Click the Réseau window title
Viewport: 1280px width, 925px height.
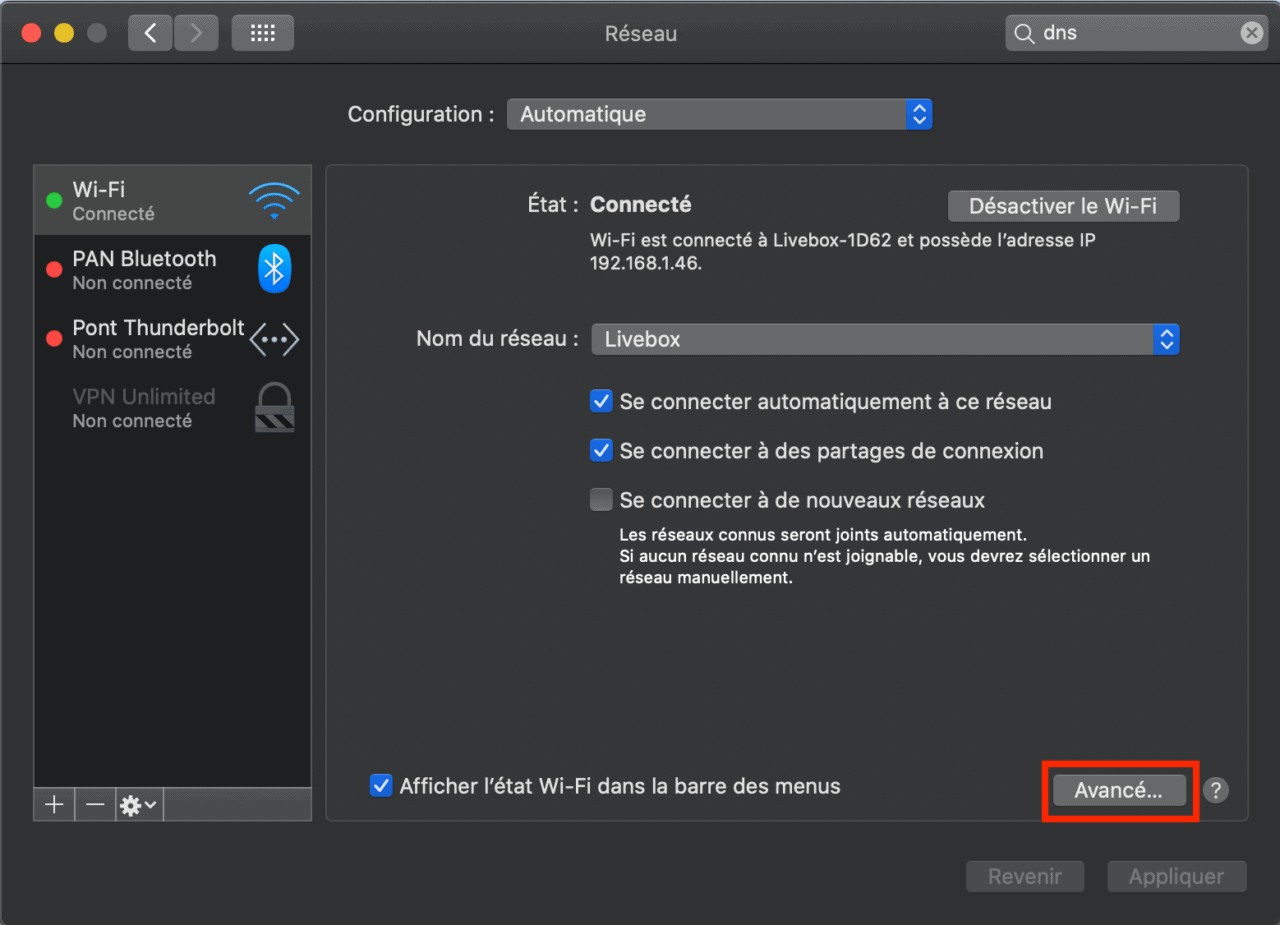(641, 34)
